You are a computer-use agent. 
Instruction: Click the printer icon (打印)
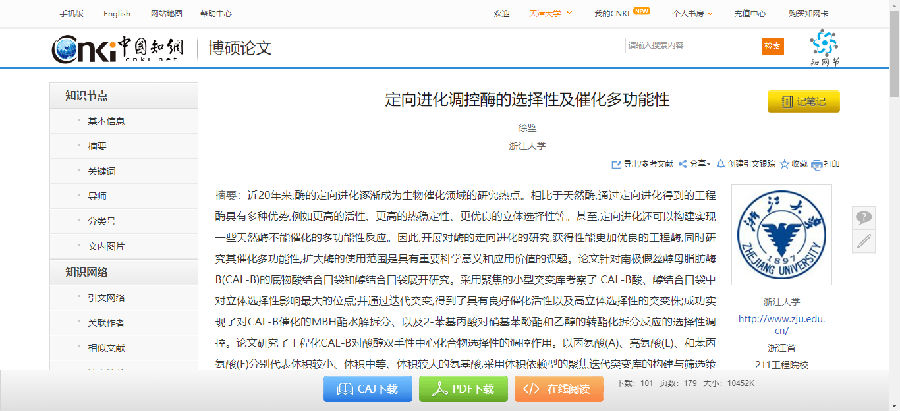(x=817, y=165)
